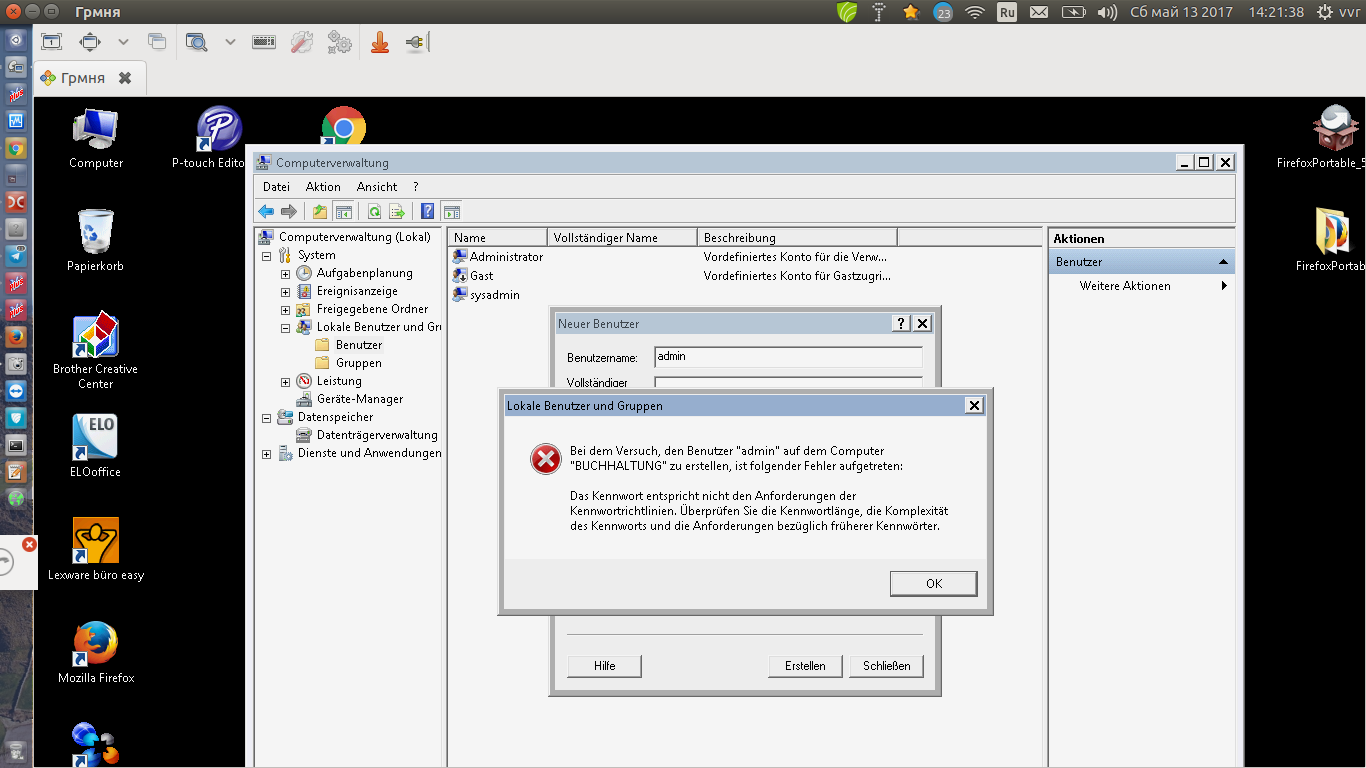Expand the Dienste und Anwendungen node
1366x768 pixels.
266,454
